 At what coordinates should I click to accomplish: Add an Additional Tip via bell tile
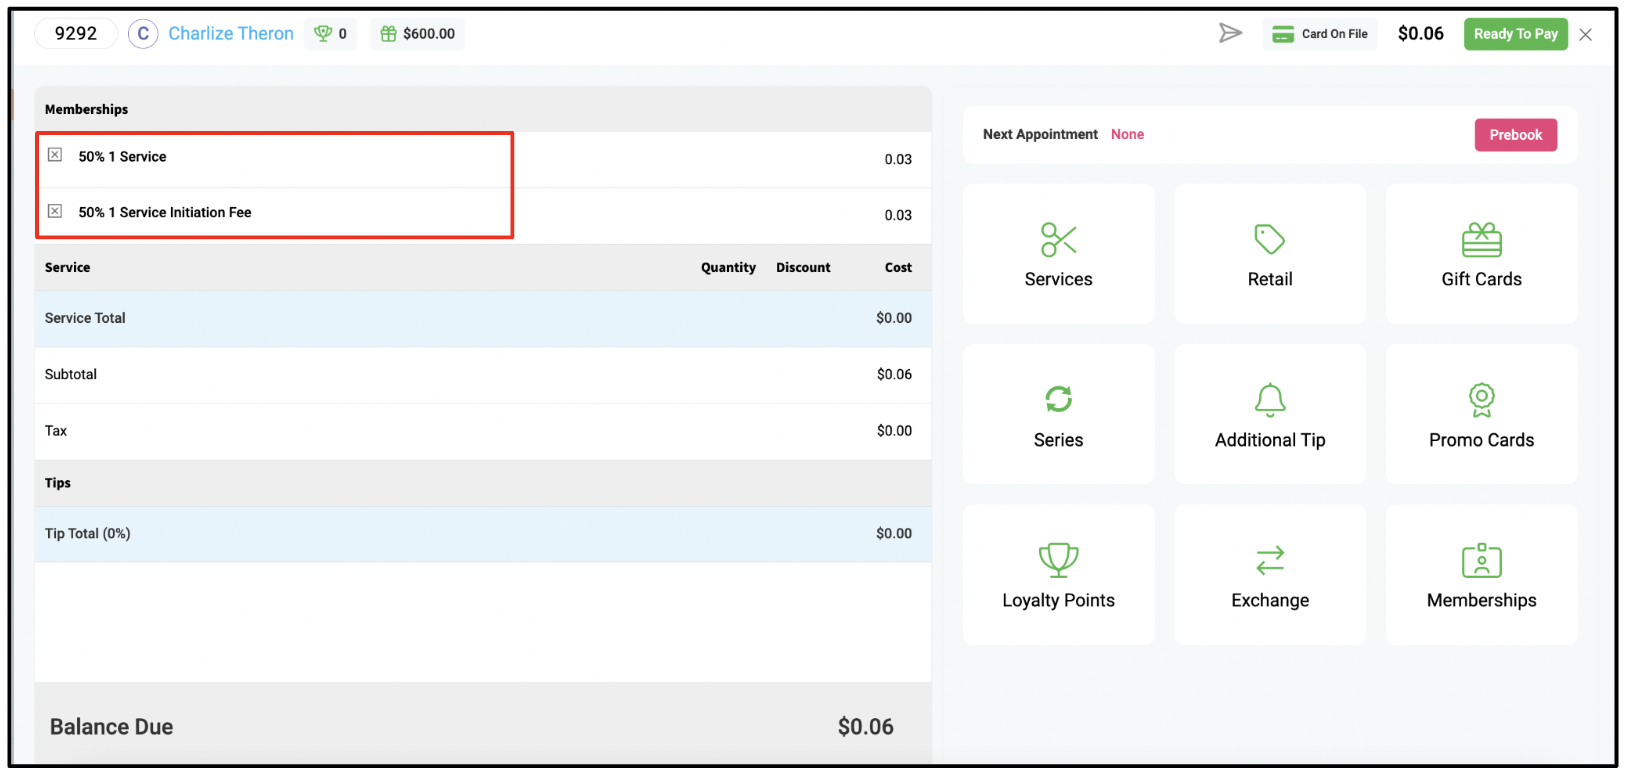(x=1270, y=414)
